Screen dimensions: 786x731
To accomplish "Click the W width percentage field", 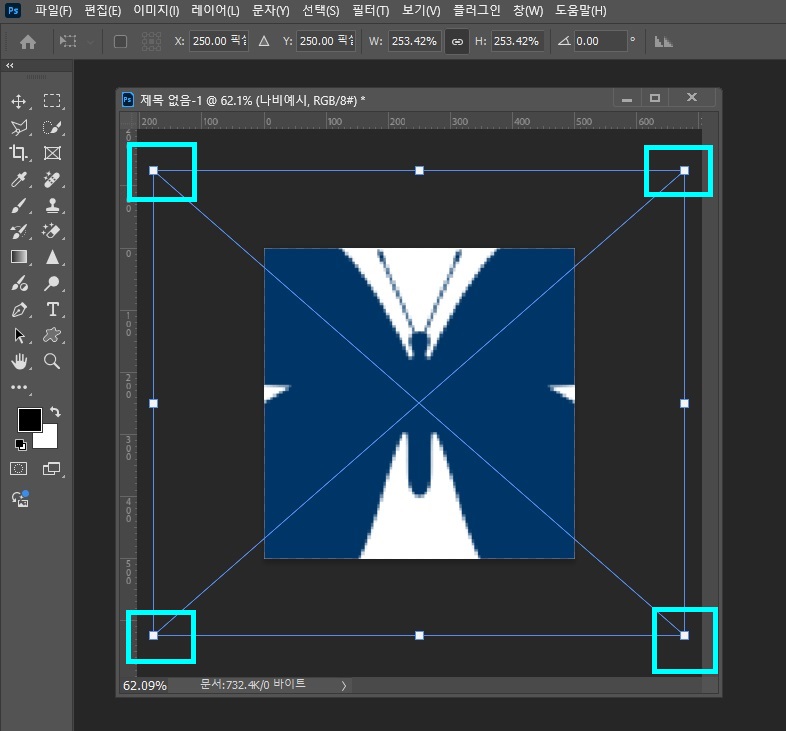I will [414, 41].
